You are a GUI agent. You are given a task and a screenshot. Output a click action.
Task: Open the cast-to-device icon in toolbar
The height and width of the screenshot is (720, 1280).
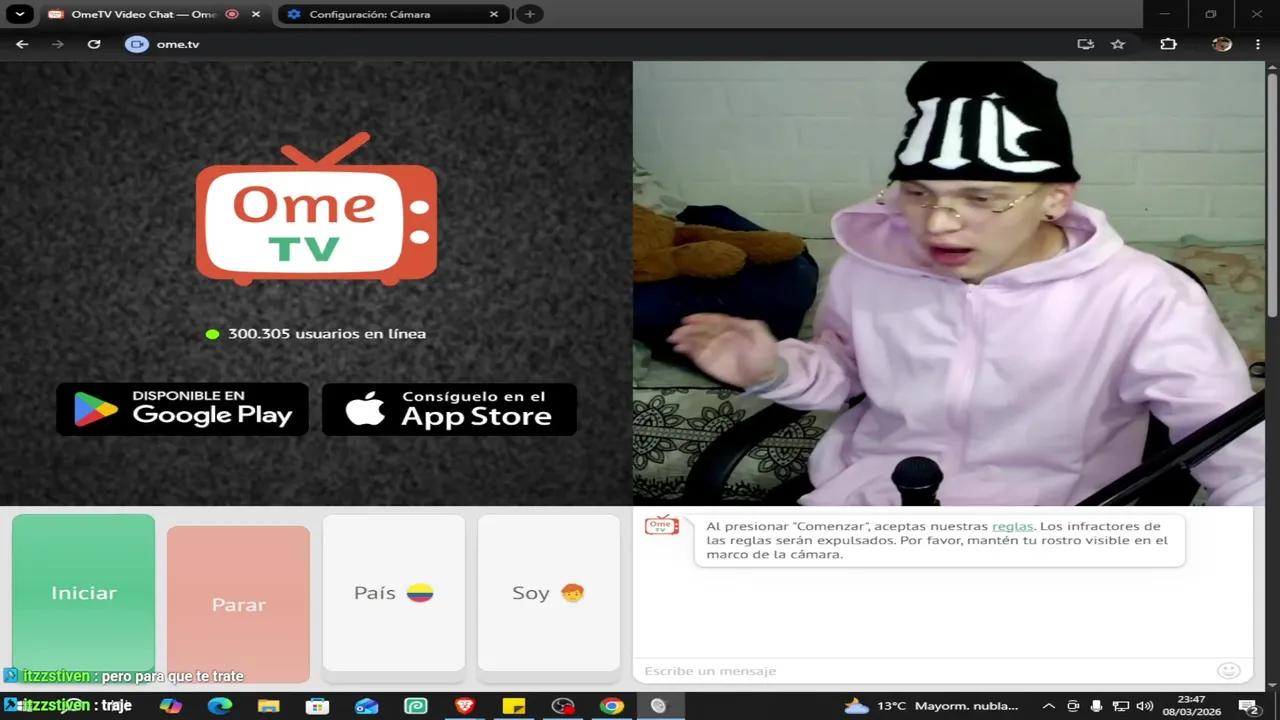point(1084,44)
